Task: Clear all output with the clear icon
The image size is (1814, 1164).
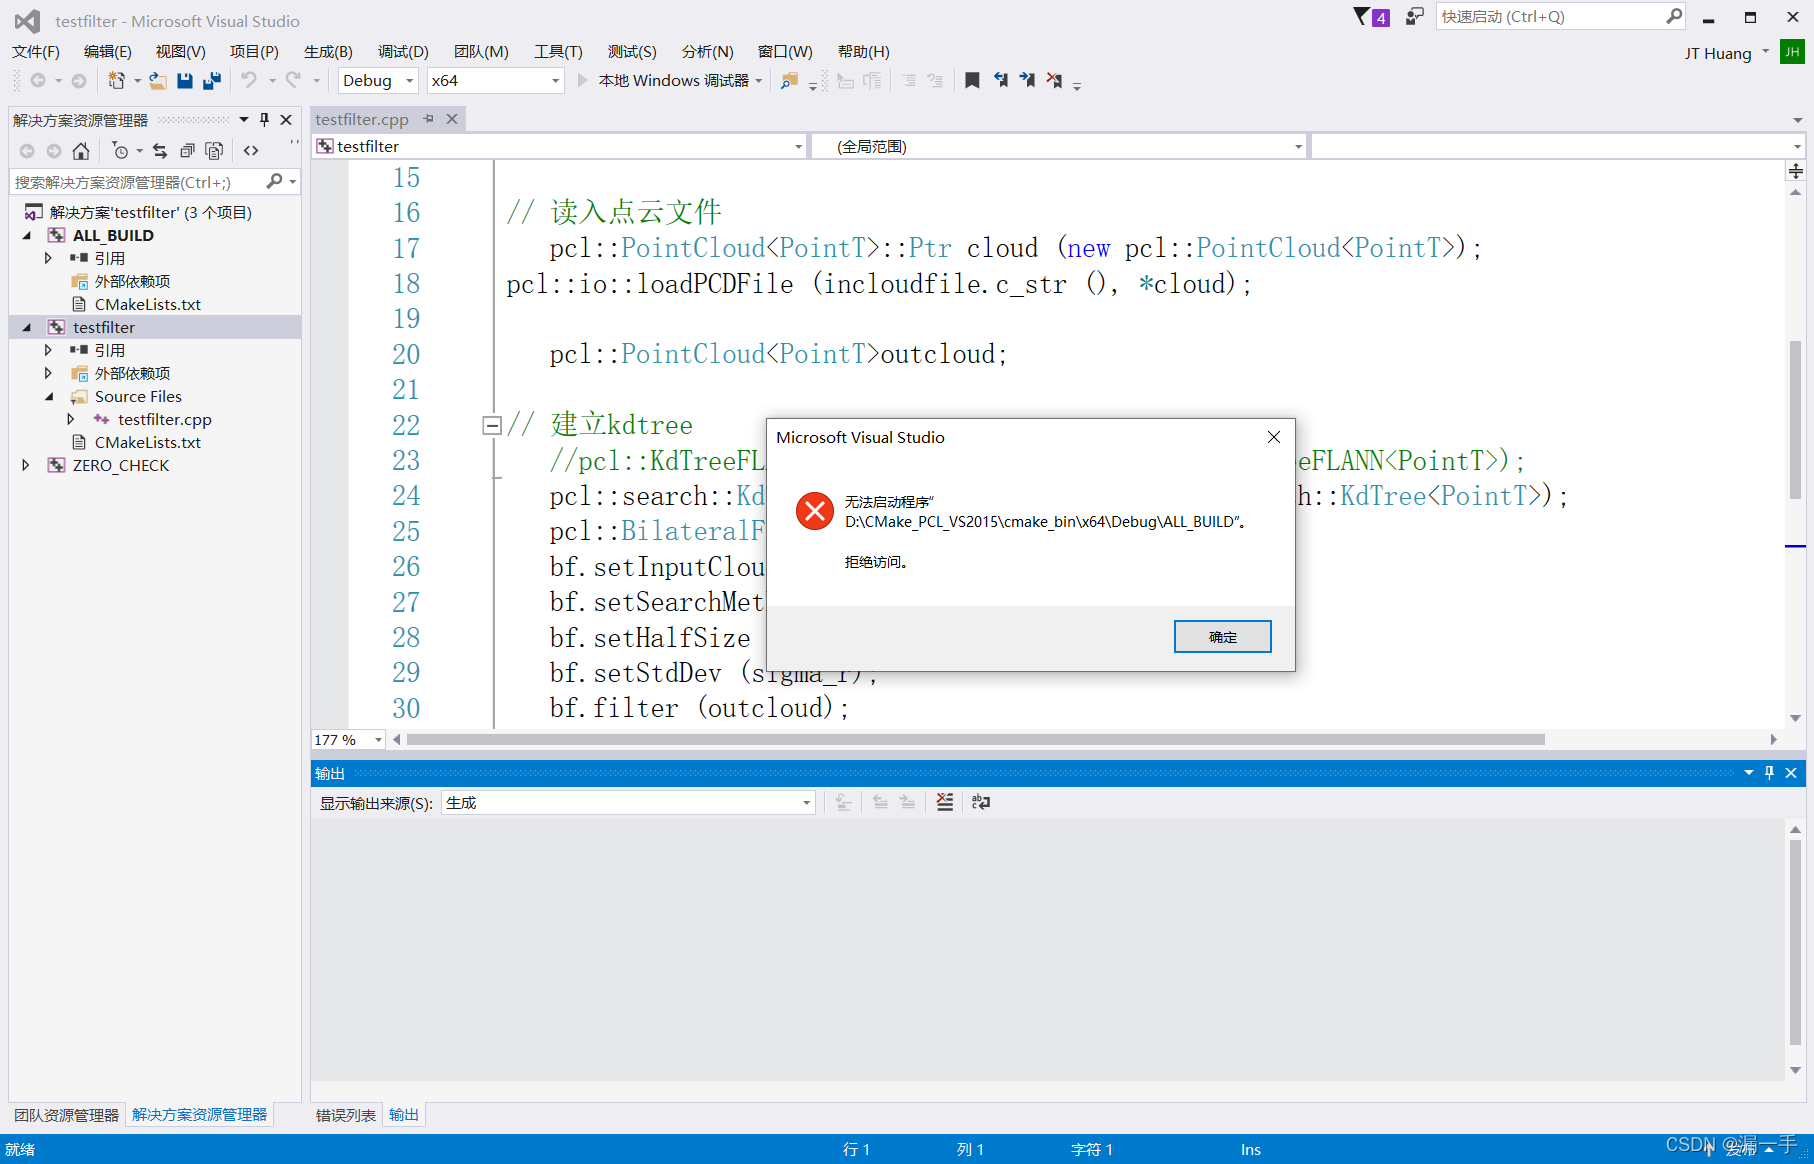Action: click(x=945, y=802)
